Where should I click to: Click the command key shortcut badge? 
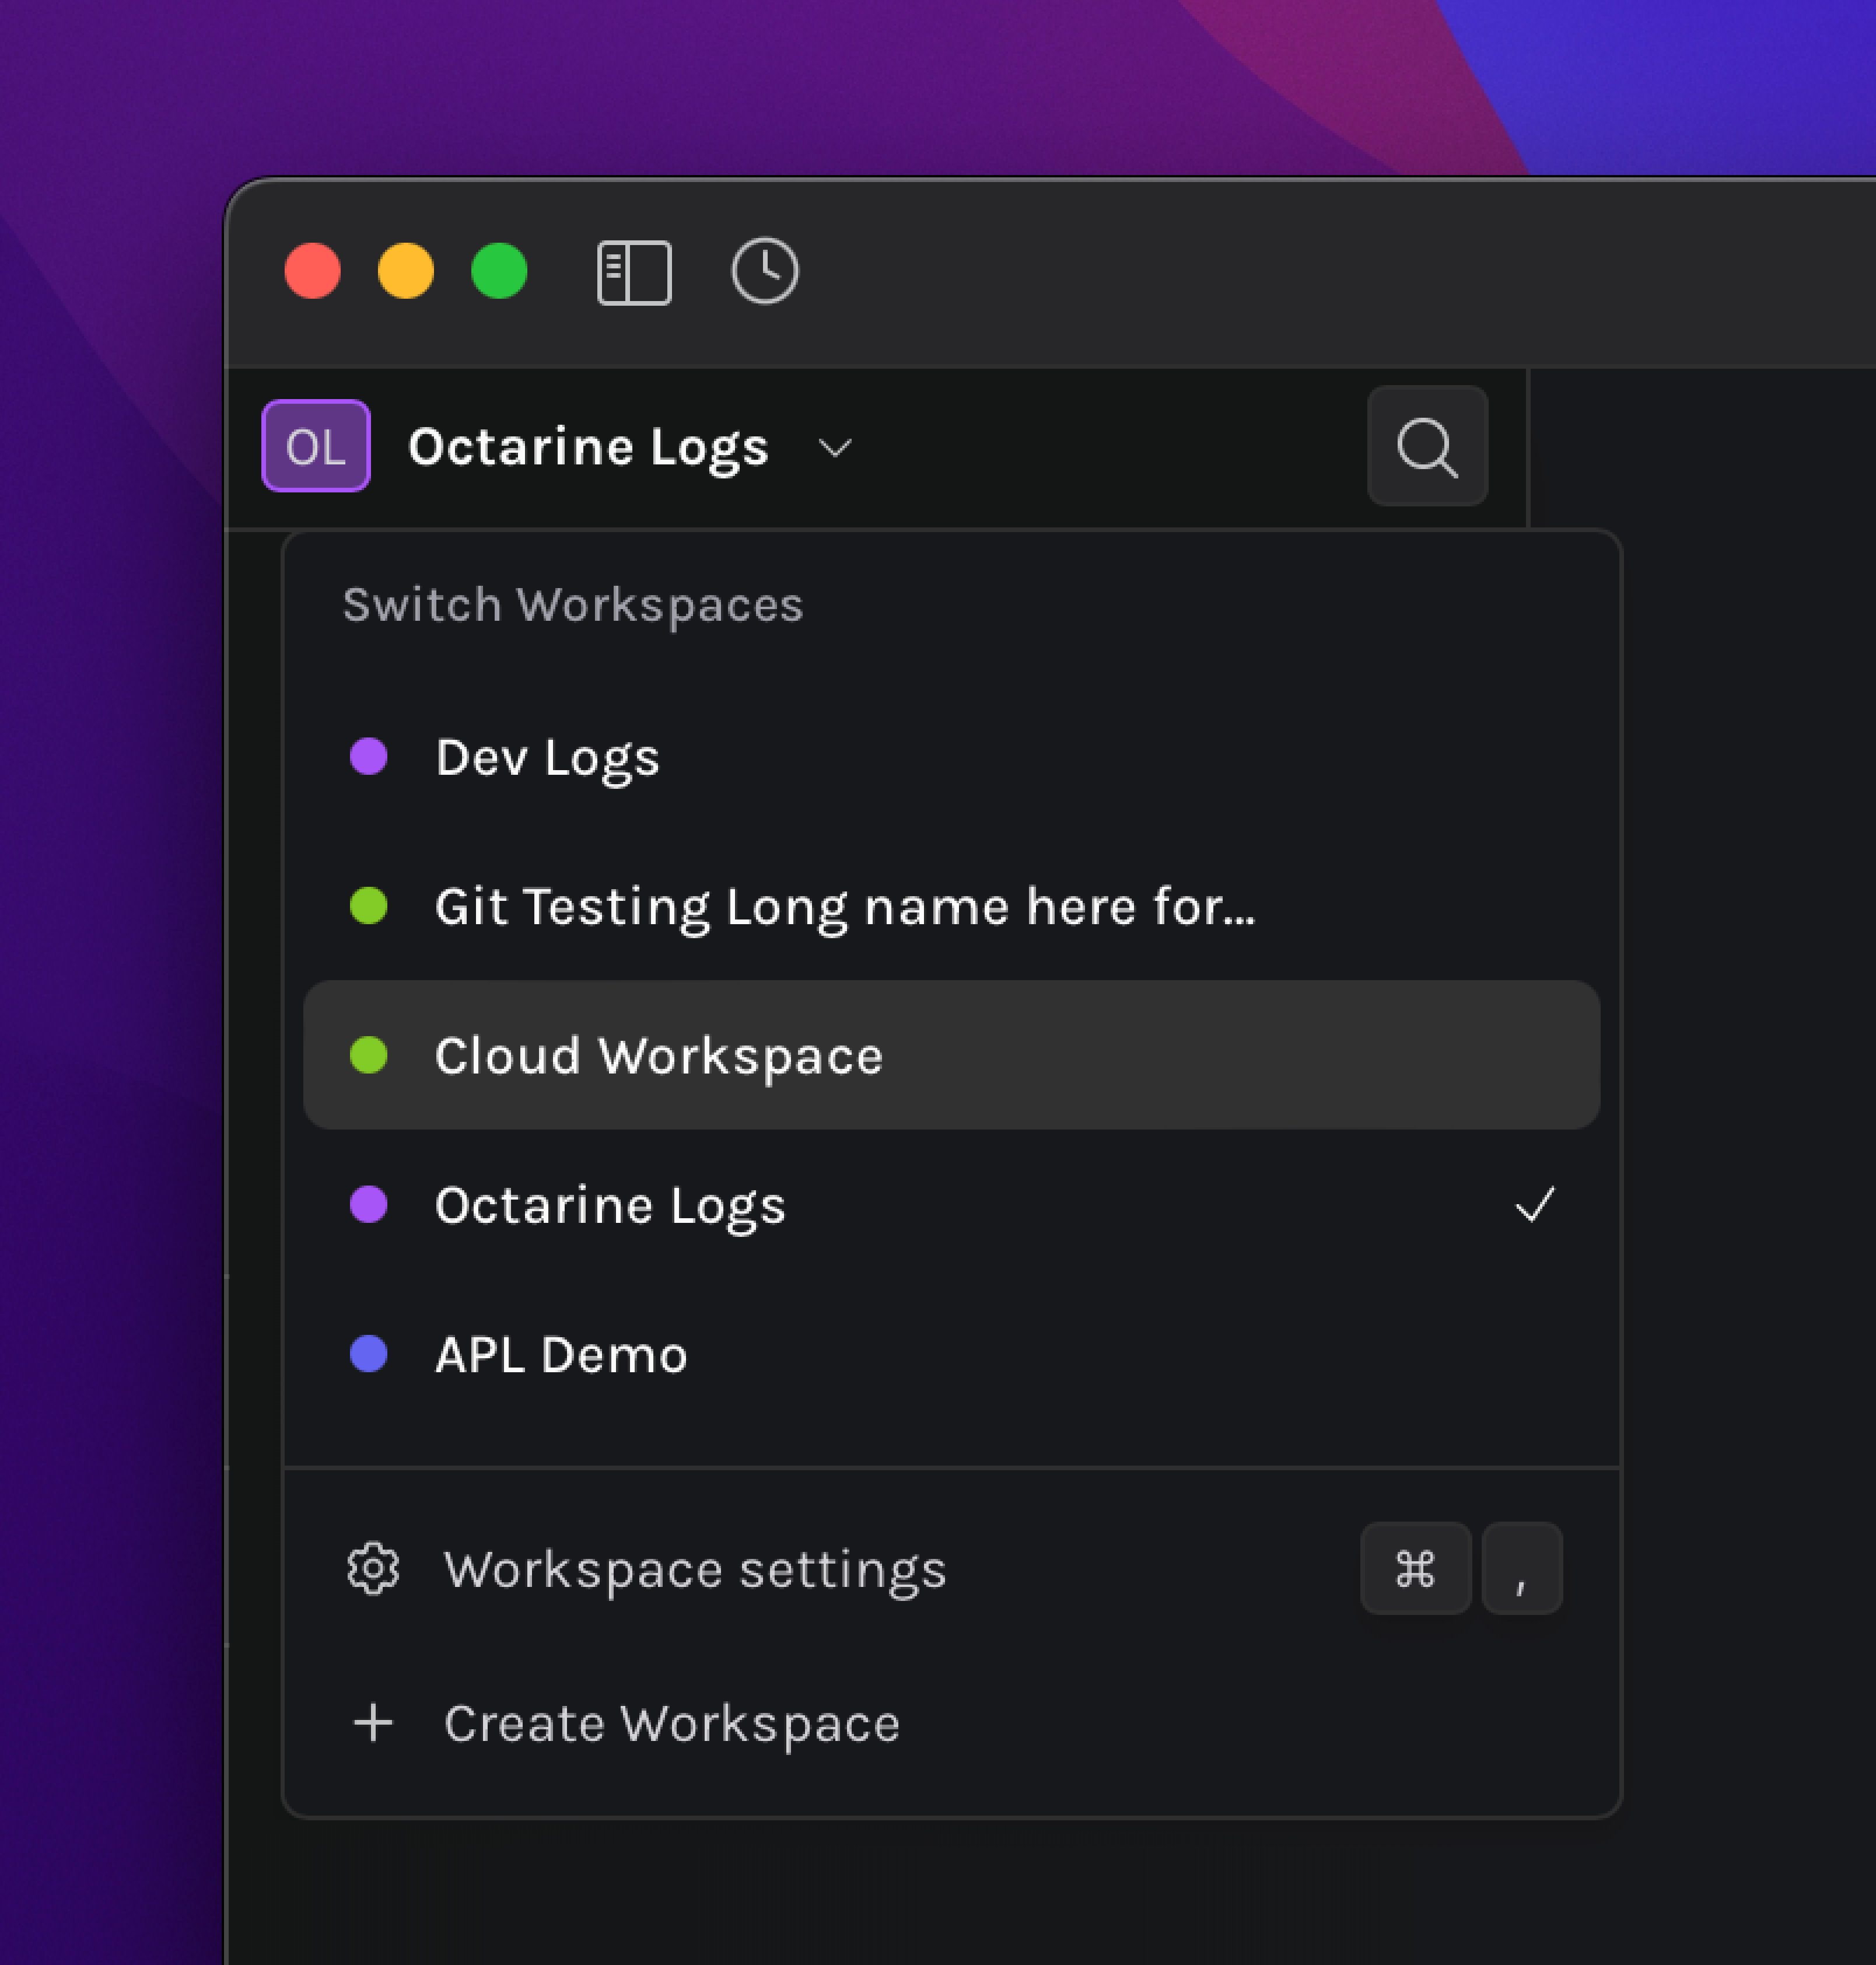(1415, 1568)
